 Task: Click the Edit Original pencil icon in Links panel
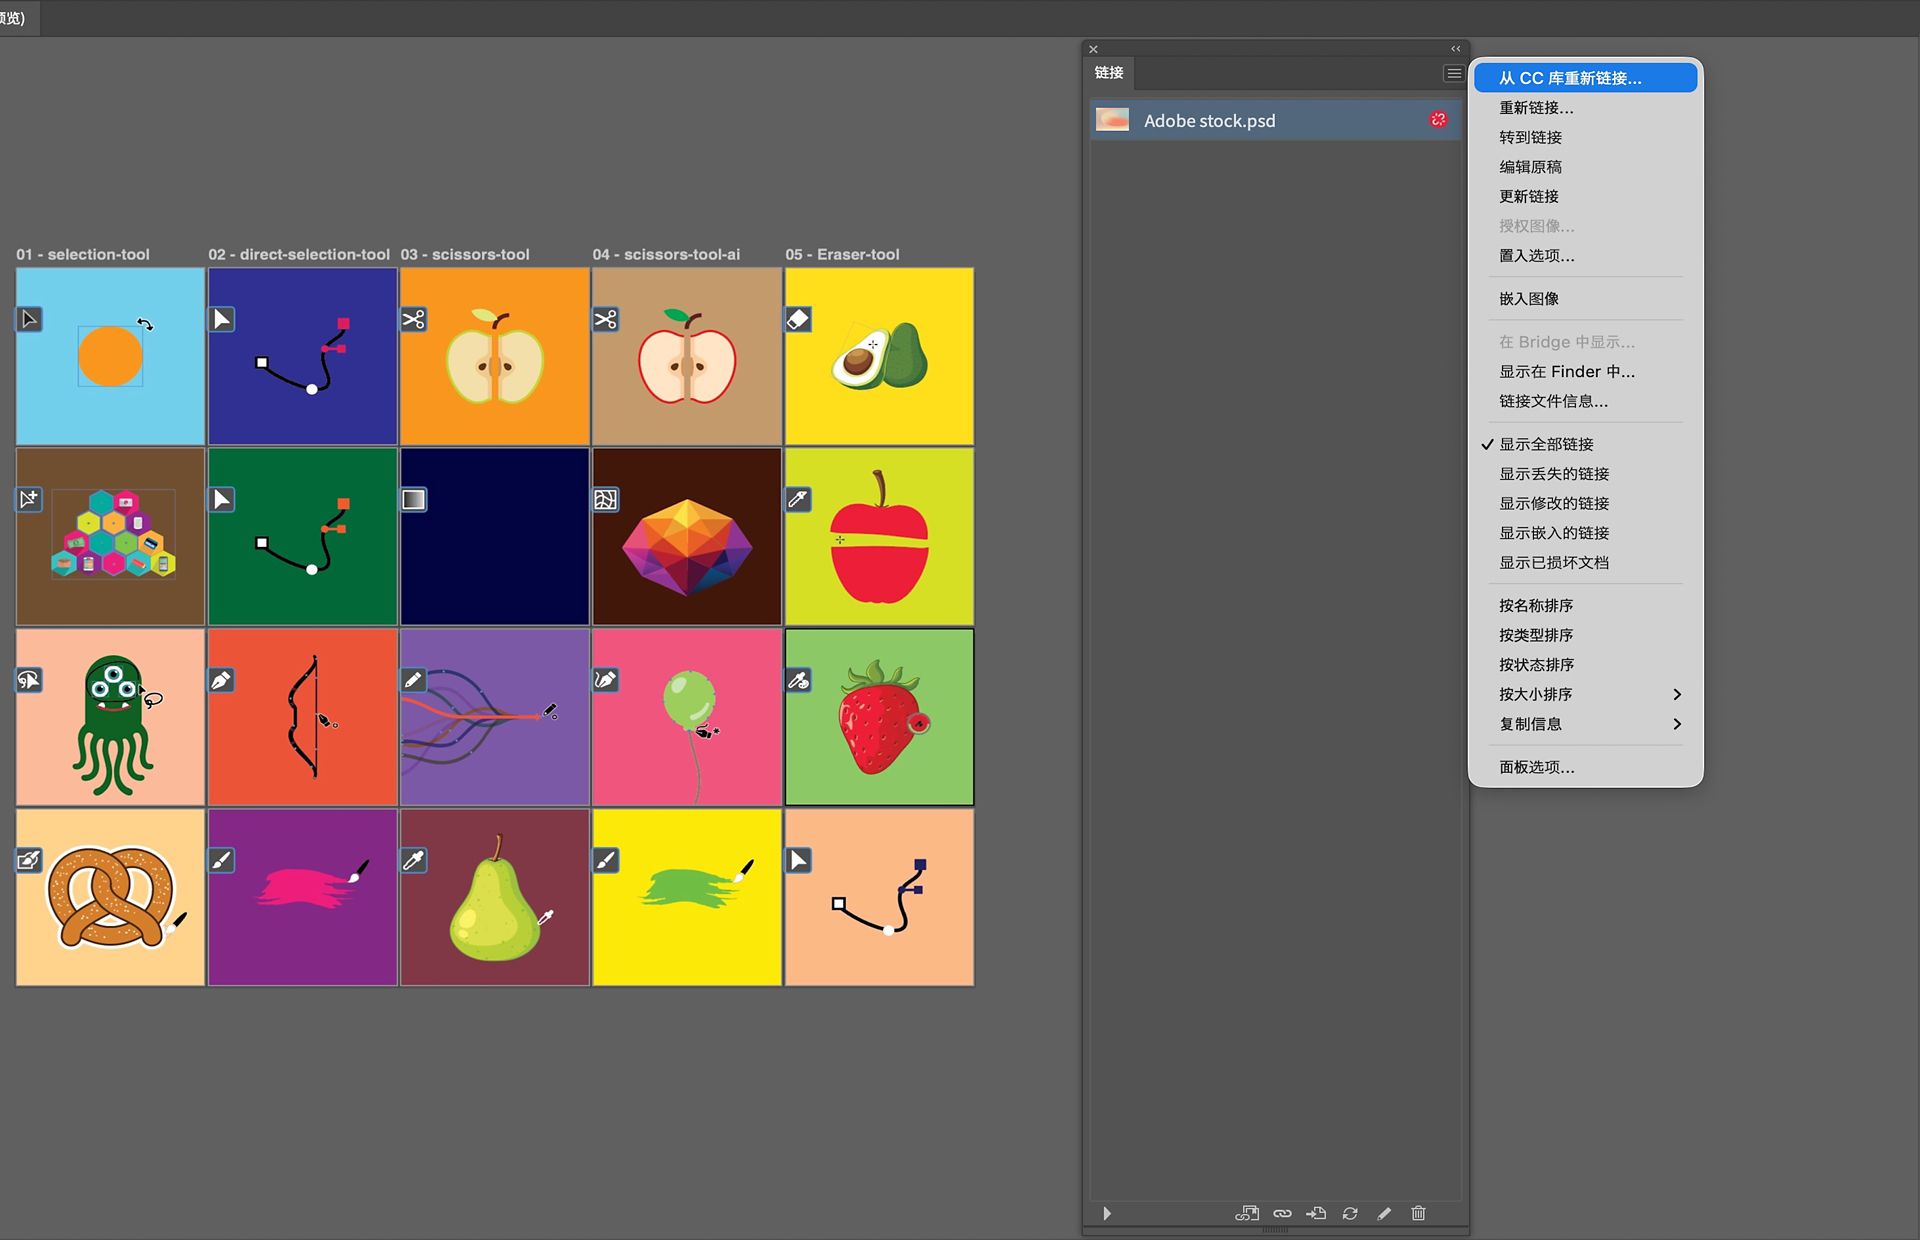1384,1213
